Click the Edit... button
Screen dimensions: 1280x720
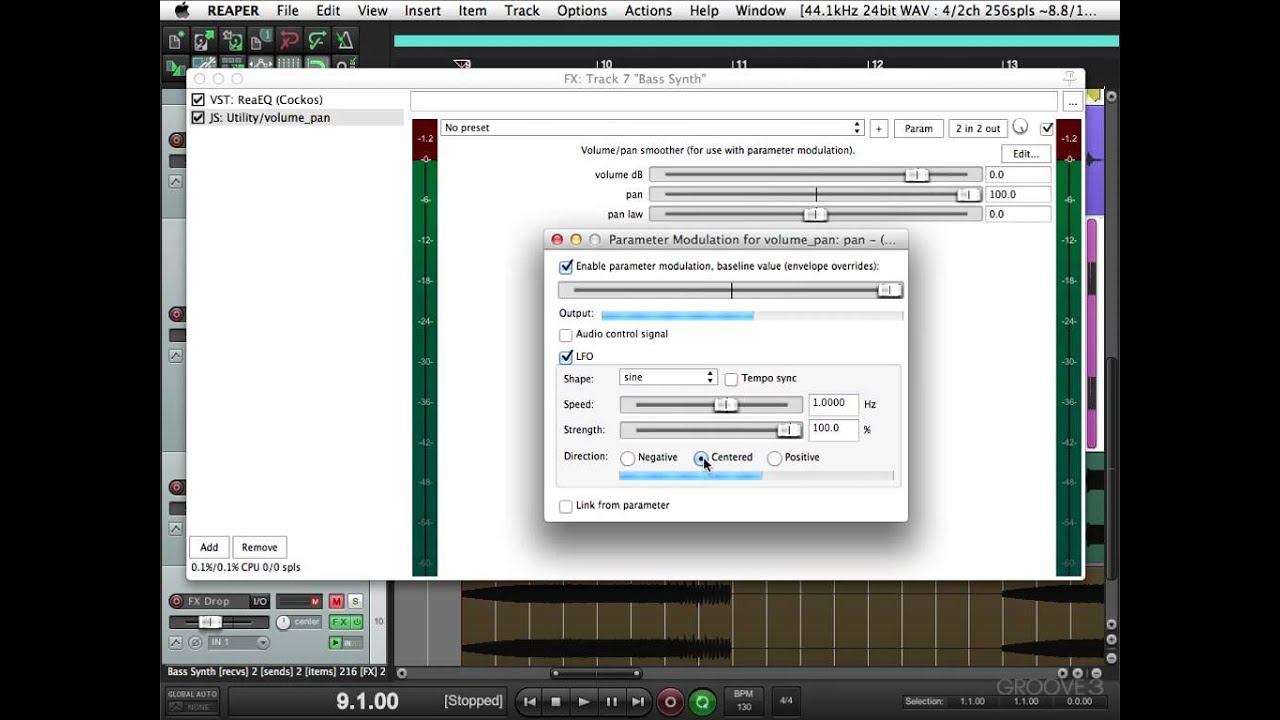pyautogui.click(x=1026, y=154)
